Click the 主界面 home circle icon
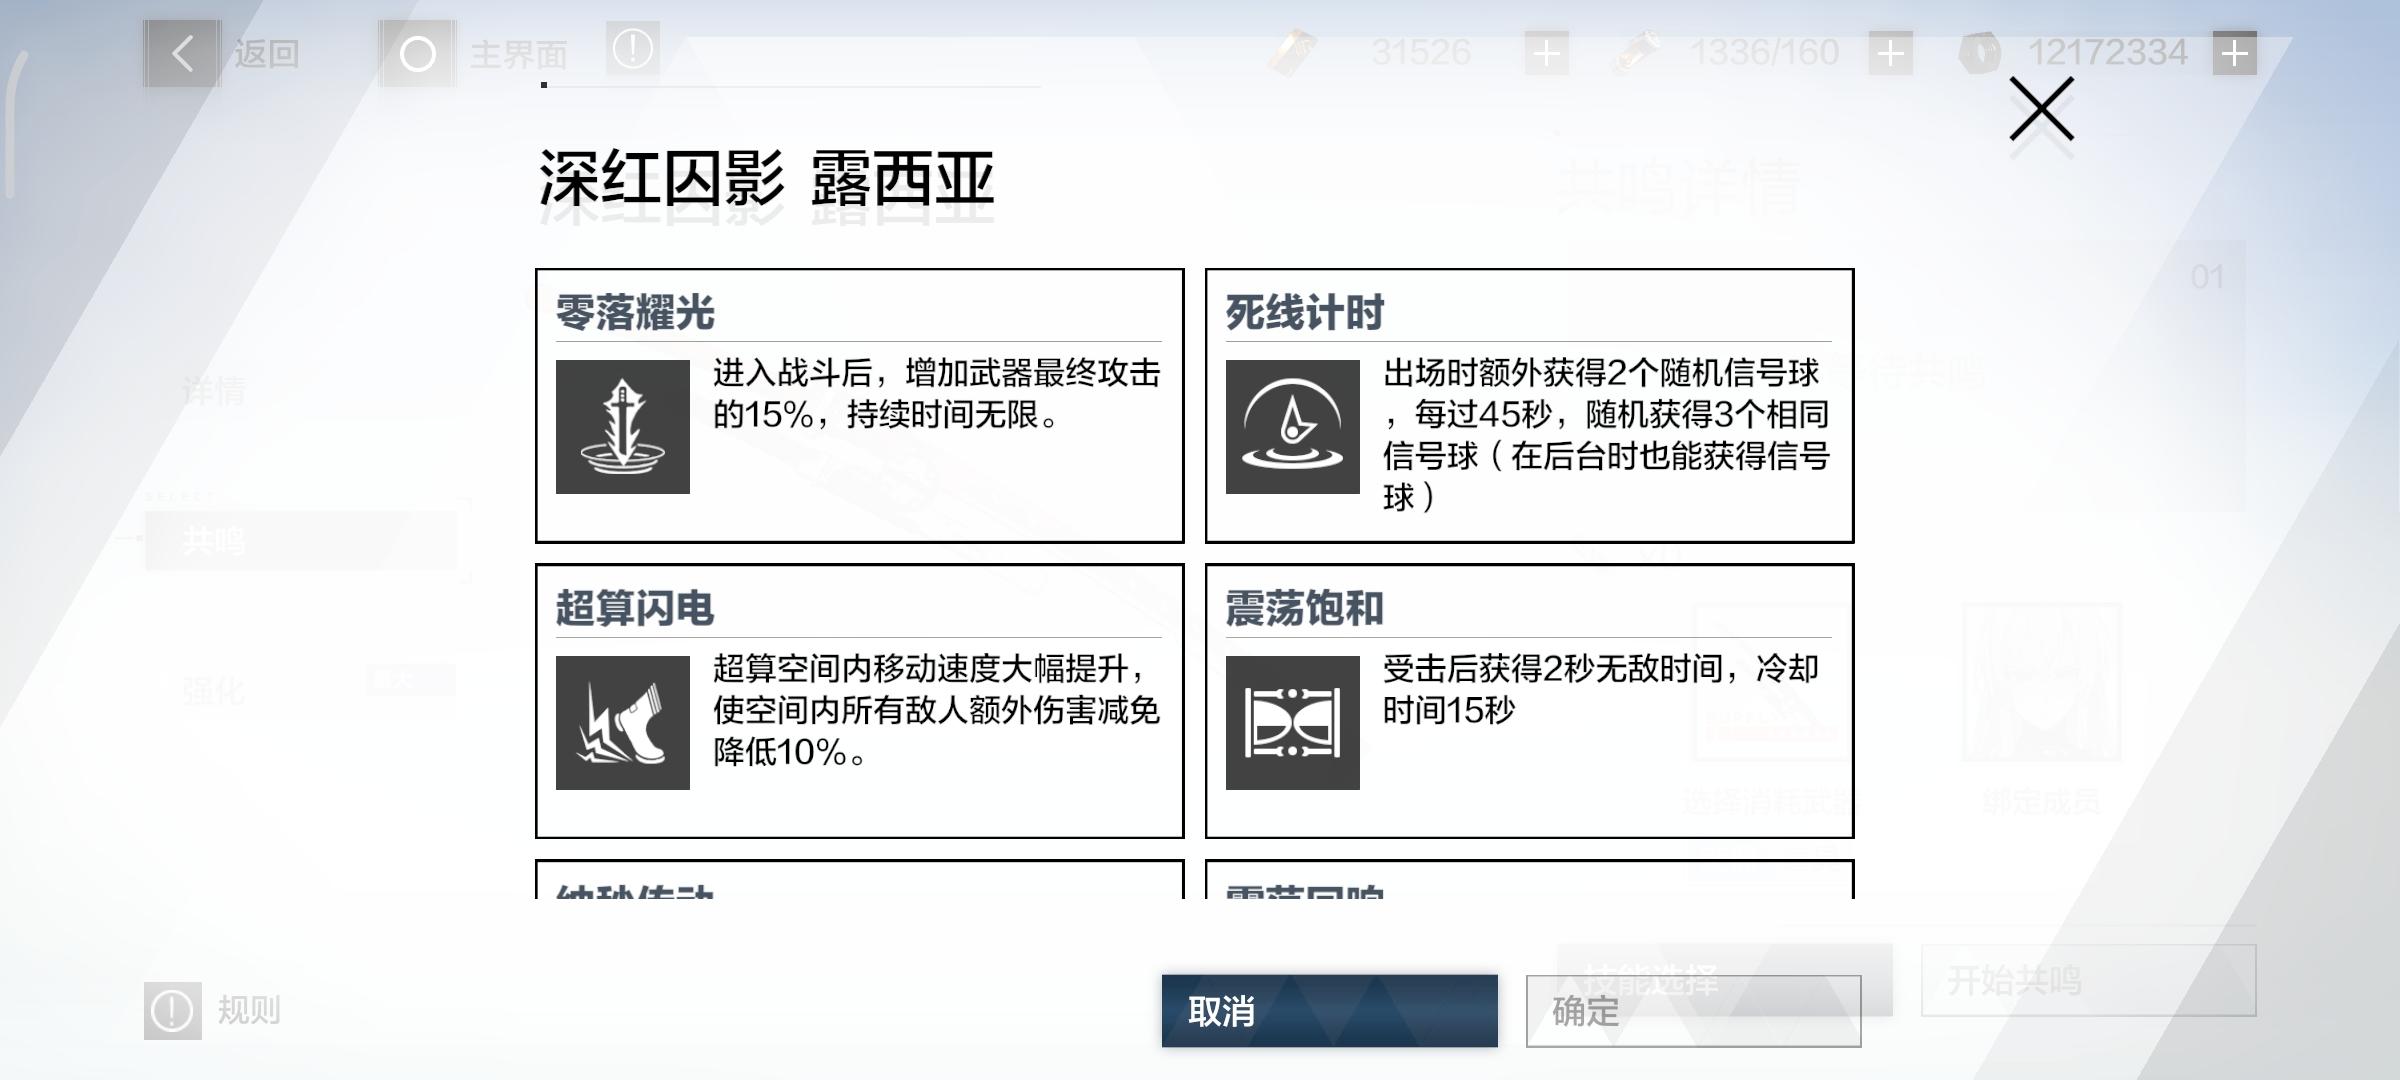This screenshot has width=2400, height=1080. [x=417, y=53]
